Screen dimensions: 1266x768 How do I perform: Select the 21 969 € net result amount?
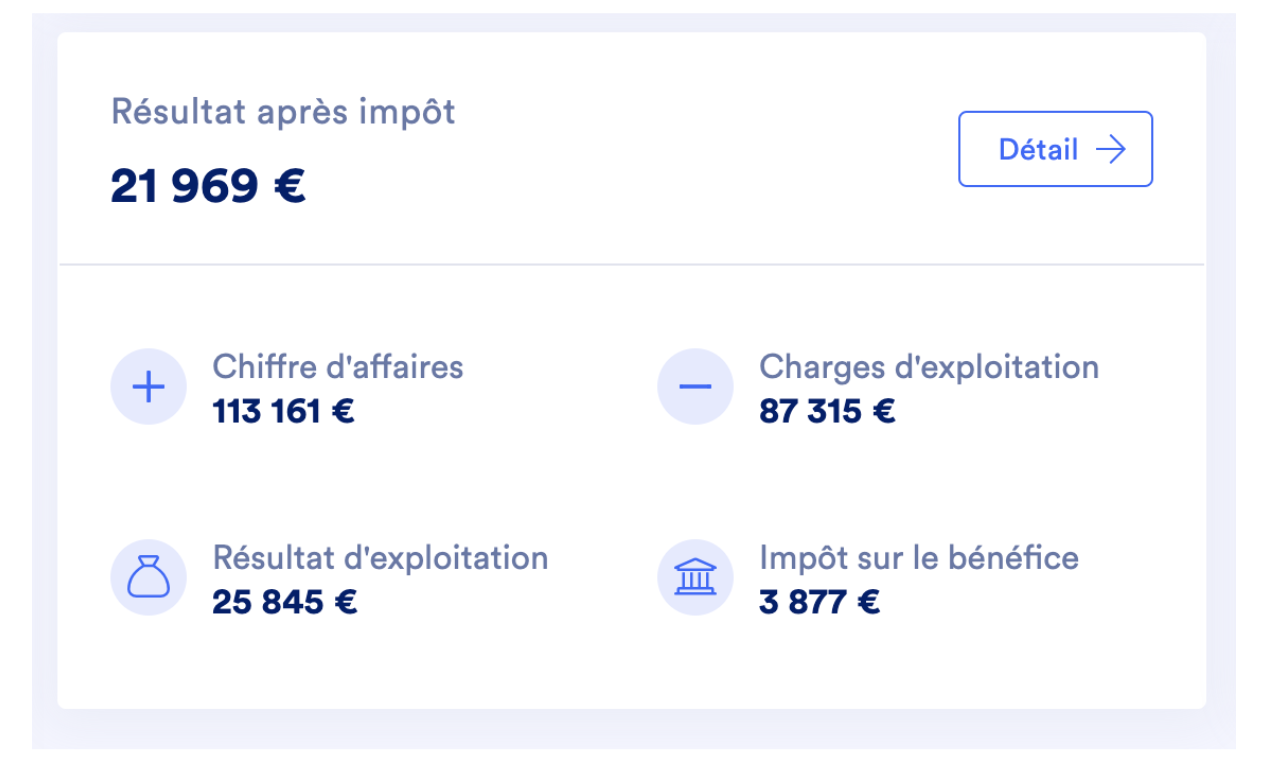point(208,186)
